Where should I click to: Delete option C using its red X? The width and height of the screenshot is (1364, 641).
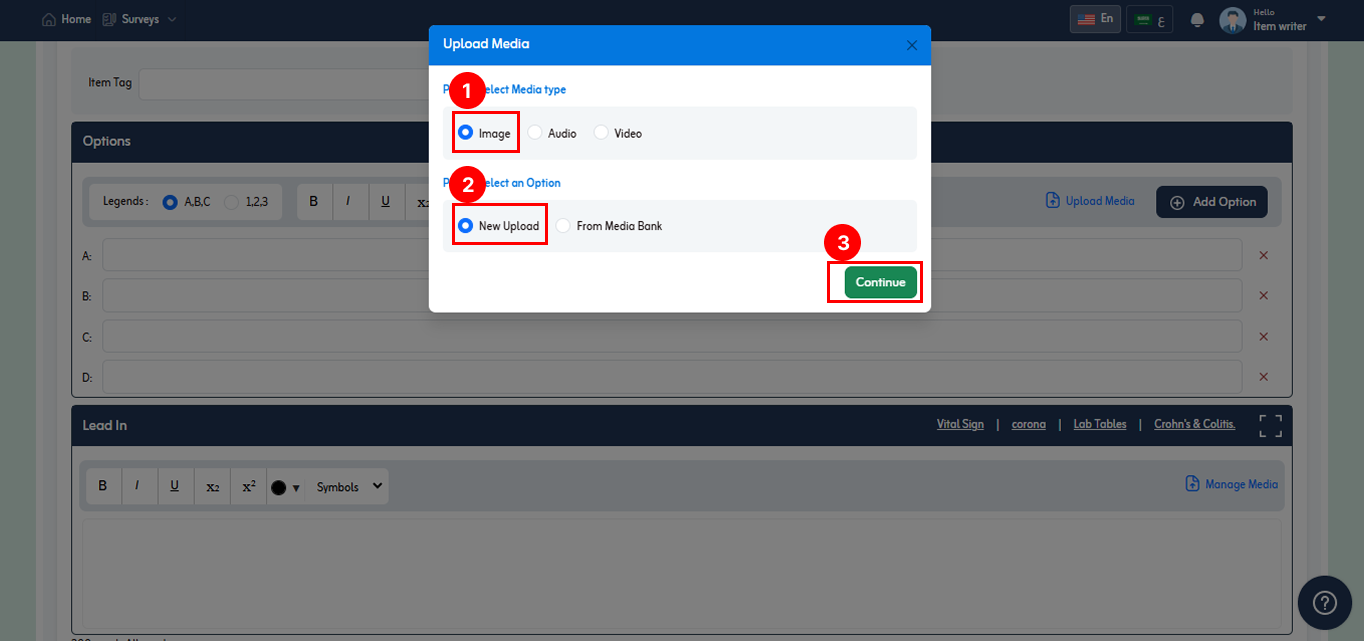tap(1263, 336)
